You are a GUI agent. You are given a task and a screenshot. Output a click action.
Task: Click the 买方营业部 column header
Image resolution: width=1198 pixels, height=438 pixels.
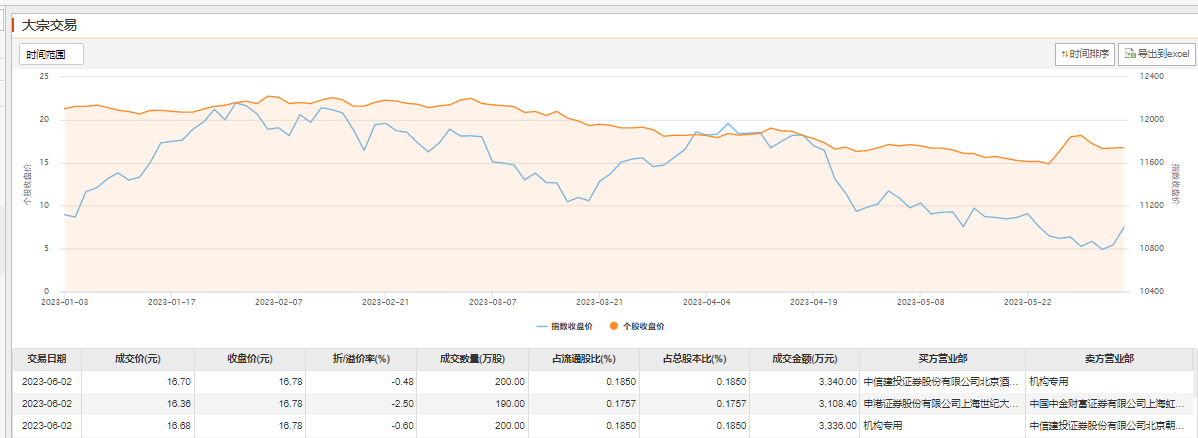point(942,359)
